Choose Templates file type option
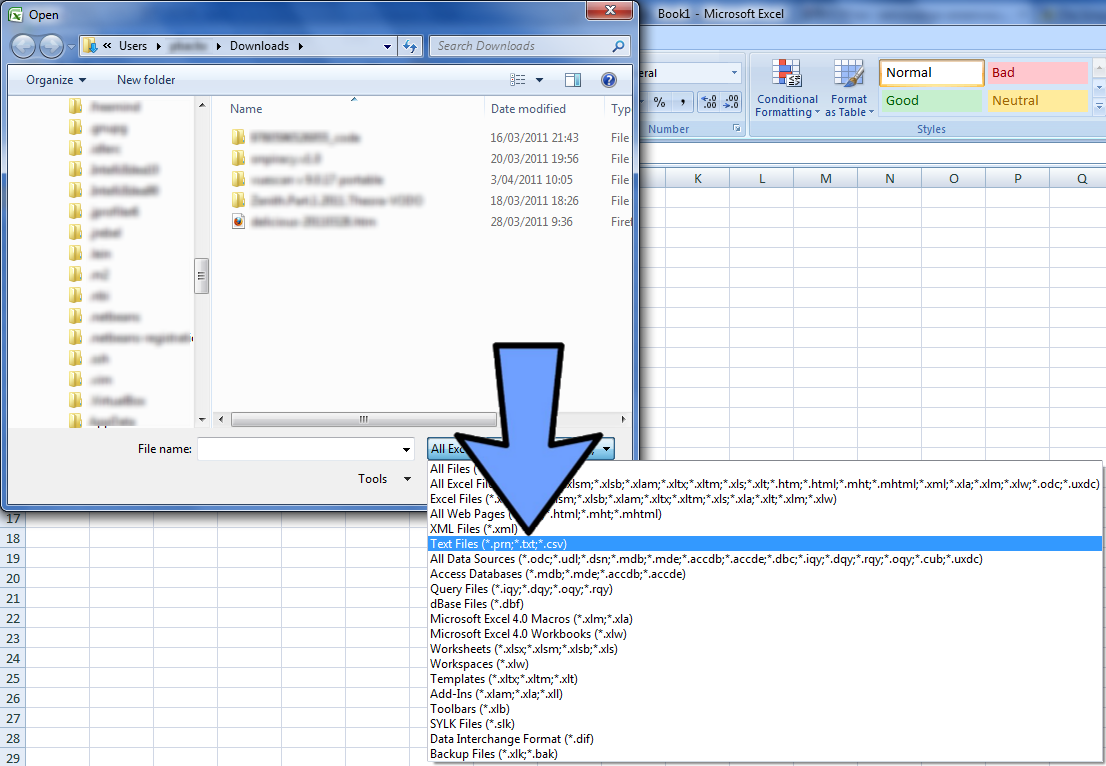 765,679
